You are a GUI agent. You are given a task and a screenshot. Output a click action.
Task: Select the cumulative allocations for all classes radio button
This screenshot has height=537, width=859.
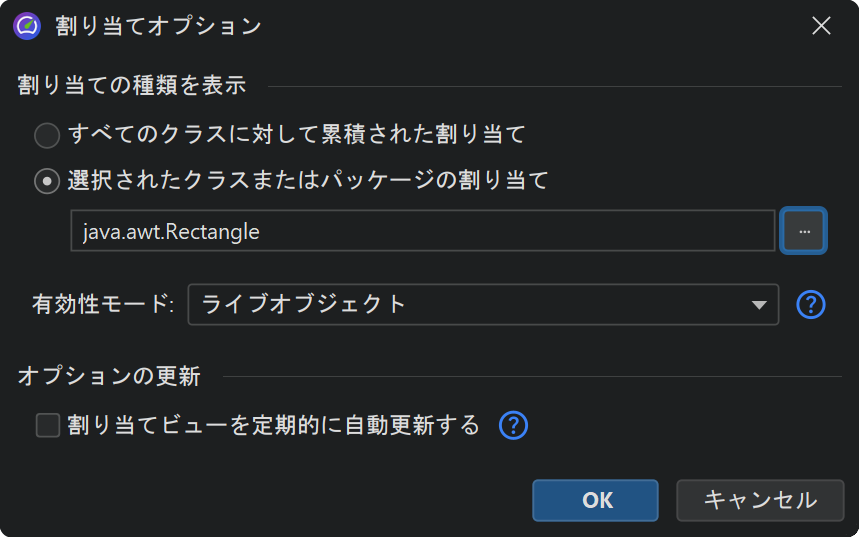pyautogui.click(x=47, y=134)
